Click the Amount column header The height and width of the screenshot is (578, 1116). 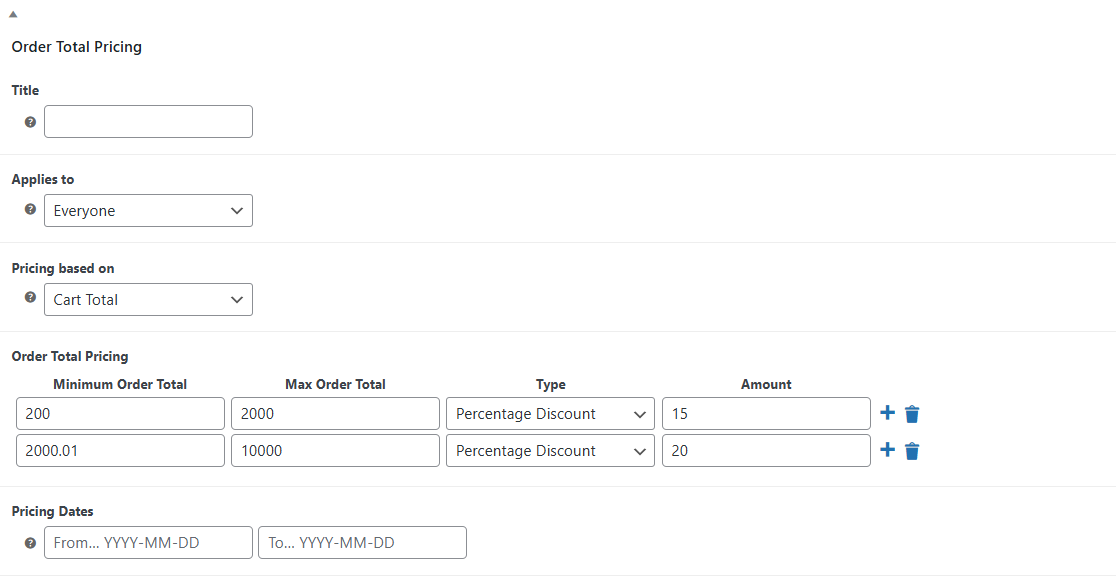tap(766, 384)
